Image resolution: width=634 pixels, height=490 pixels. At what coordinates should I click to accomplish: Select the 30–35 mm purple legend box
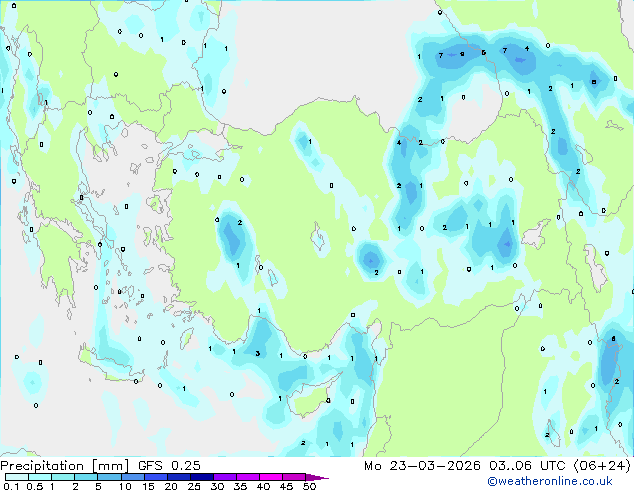pyautogui.click(x=224, y=477)
